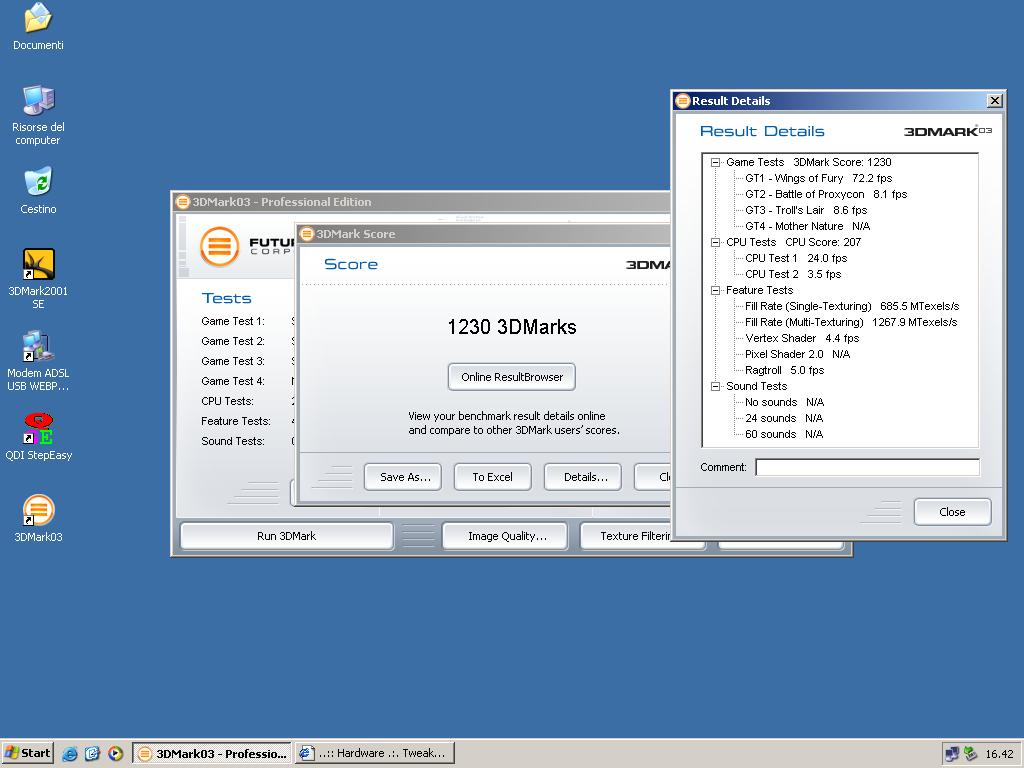The width and height of the screenshot is (1024, 768).
Task: Click the 'Feature Tests:' label in main window
Action: point(236,421)
